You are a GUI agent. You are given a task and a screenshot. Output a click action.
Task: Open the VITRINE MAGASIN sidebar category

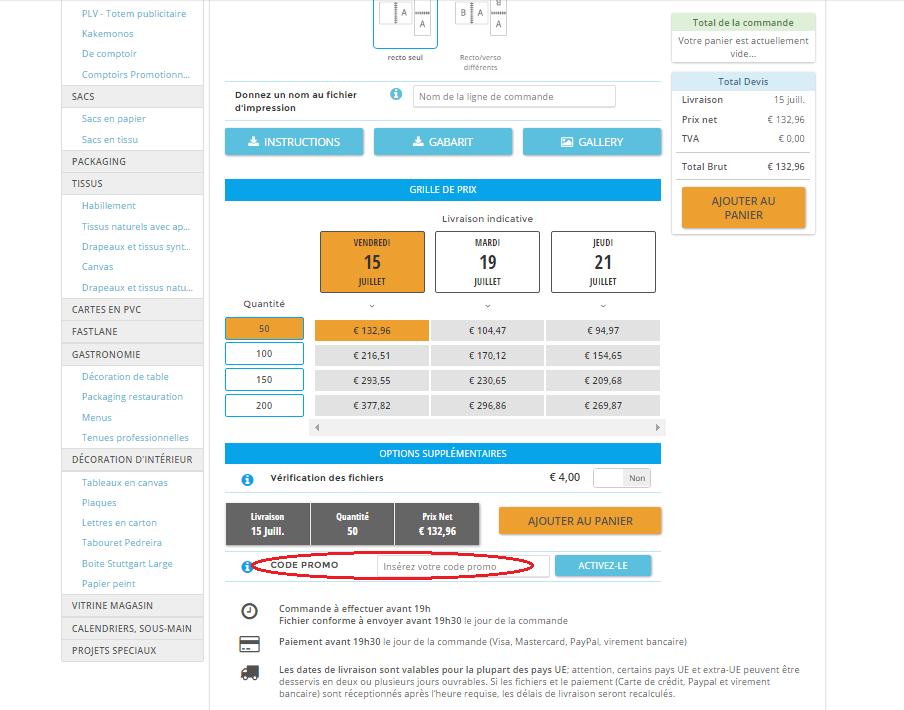coord(113,606)
